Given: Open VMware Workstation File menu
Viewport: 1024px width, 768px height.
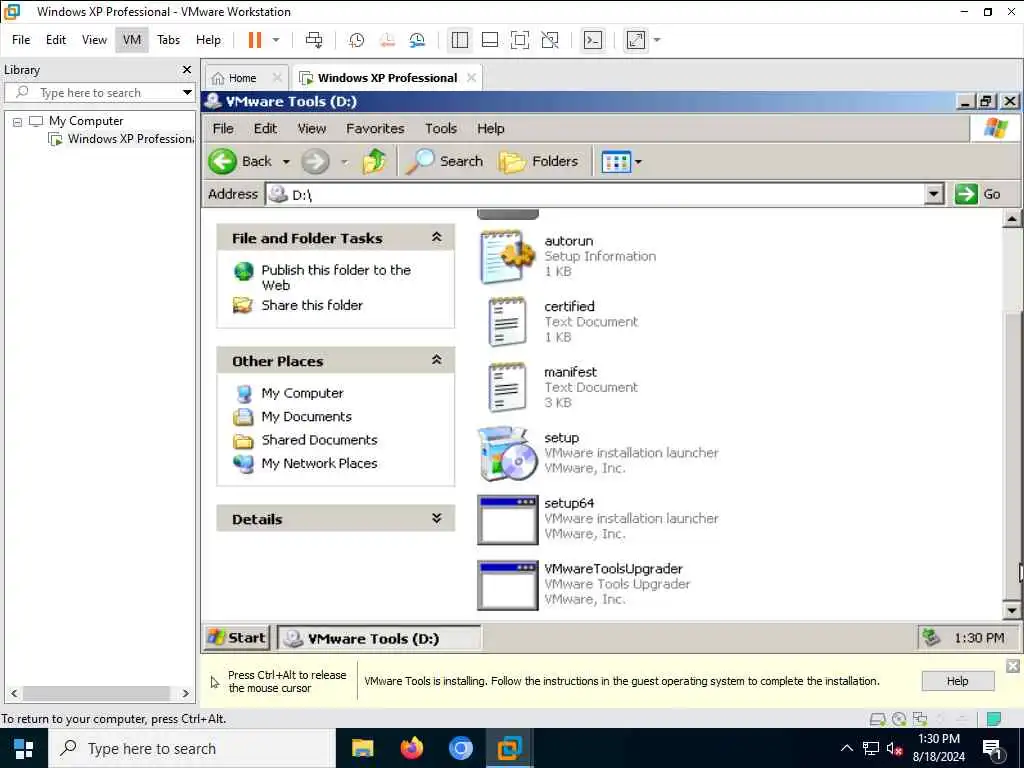Looking at the screenshot, I should 21,40.
